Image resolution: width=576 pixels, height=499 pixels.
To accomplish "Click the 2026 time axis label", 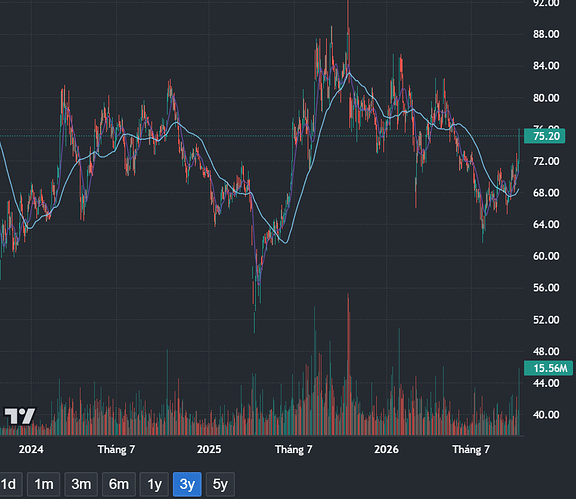I will (386, 449).
